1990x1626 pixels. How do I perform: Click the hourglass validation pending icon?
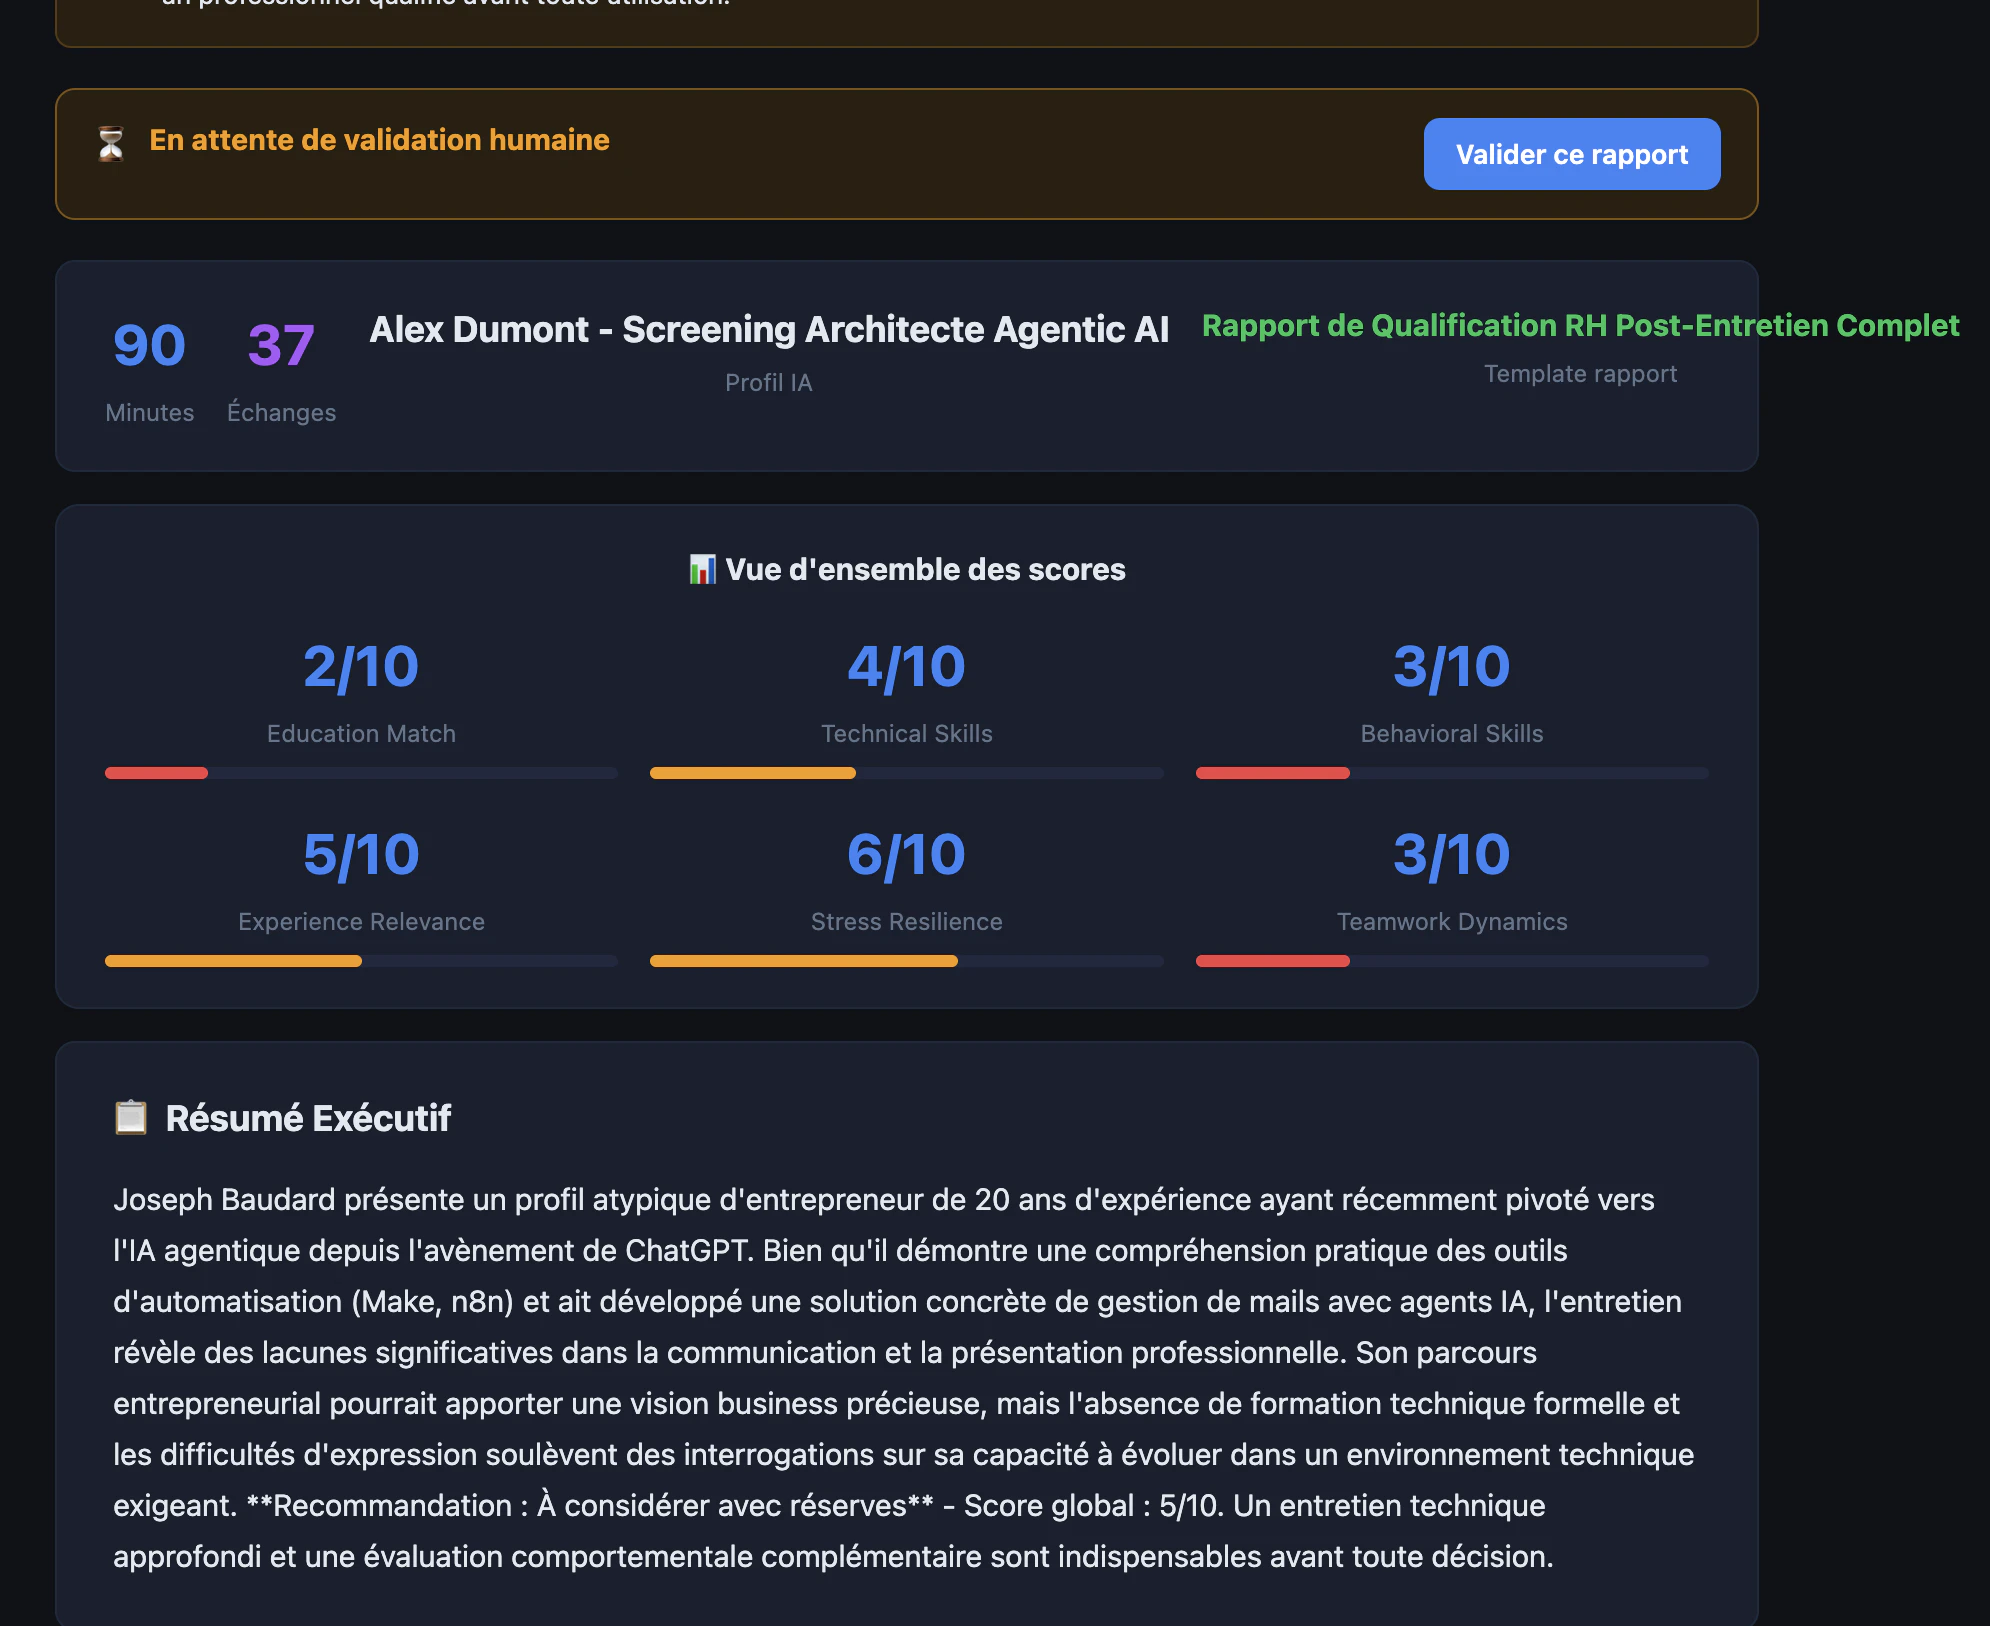coord(110,142)
